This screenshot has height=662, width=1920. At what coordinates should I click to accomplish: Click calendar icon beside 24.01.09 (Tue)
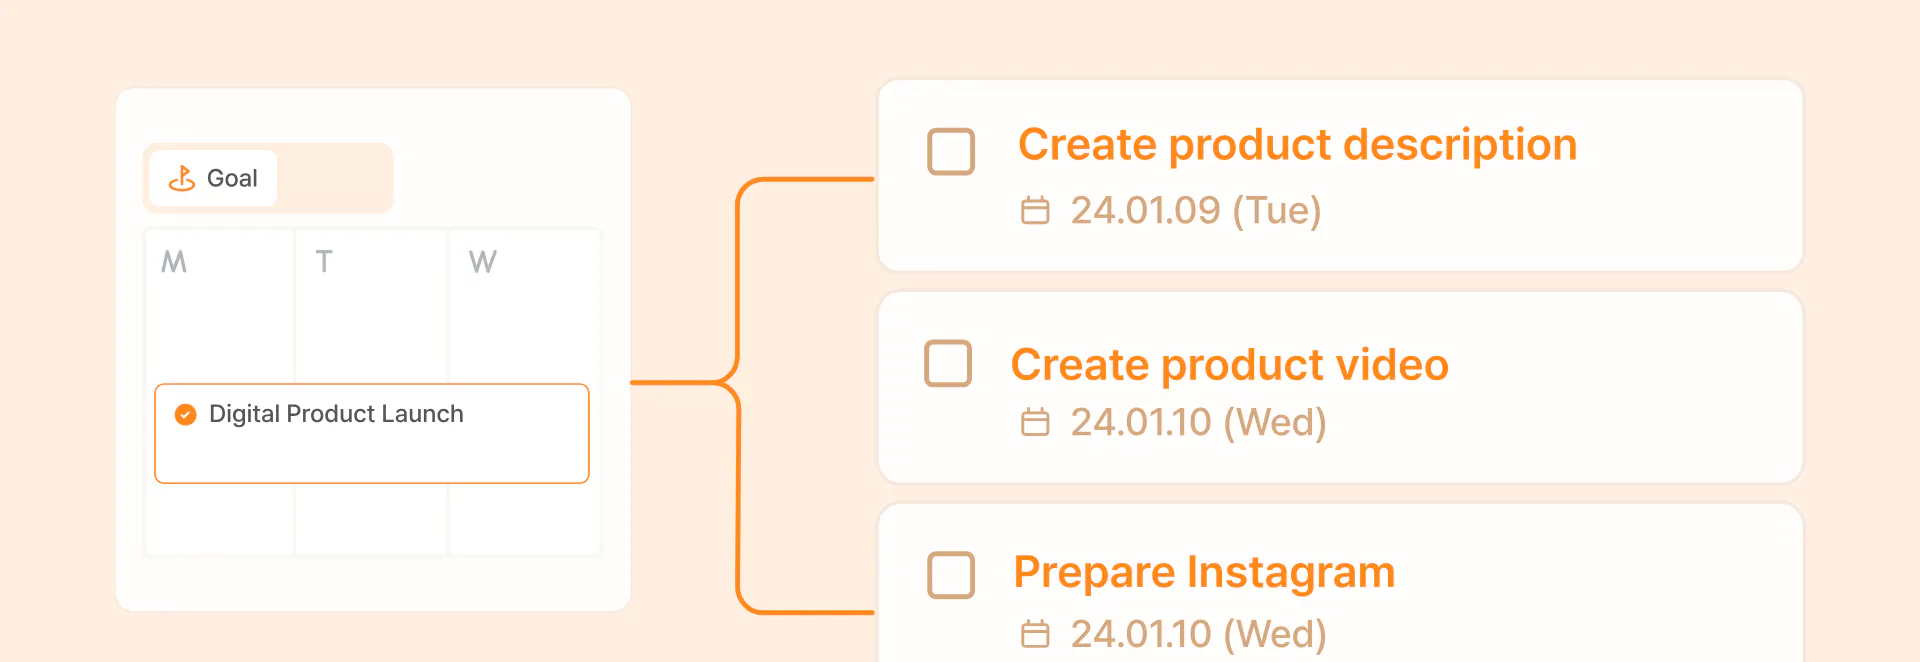(x=1035, y=211)
